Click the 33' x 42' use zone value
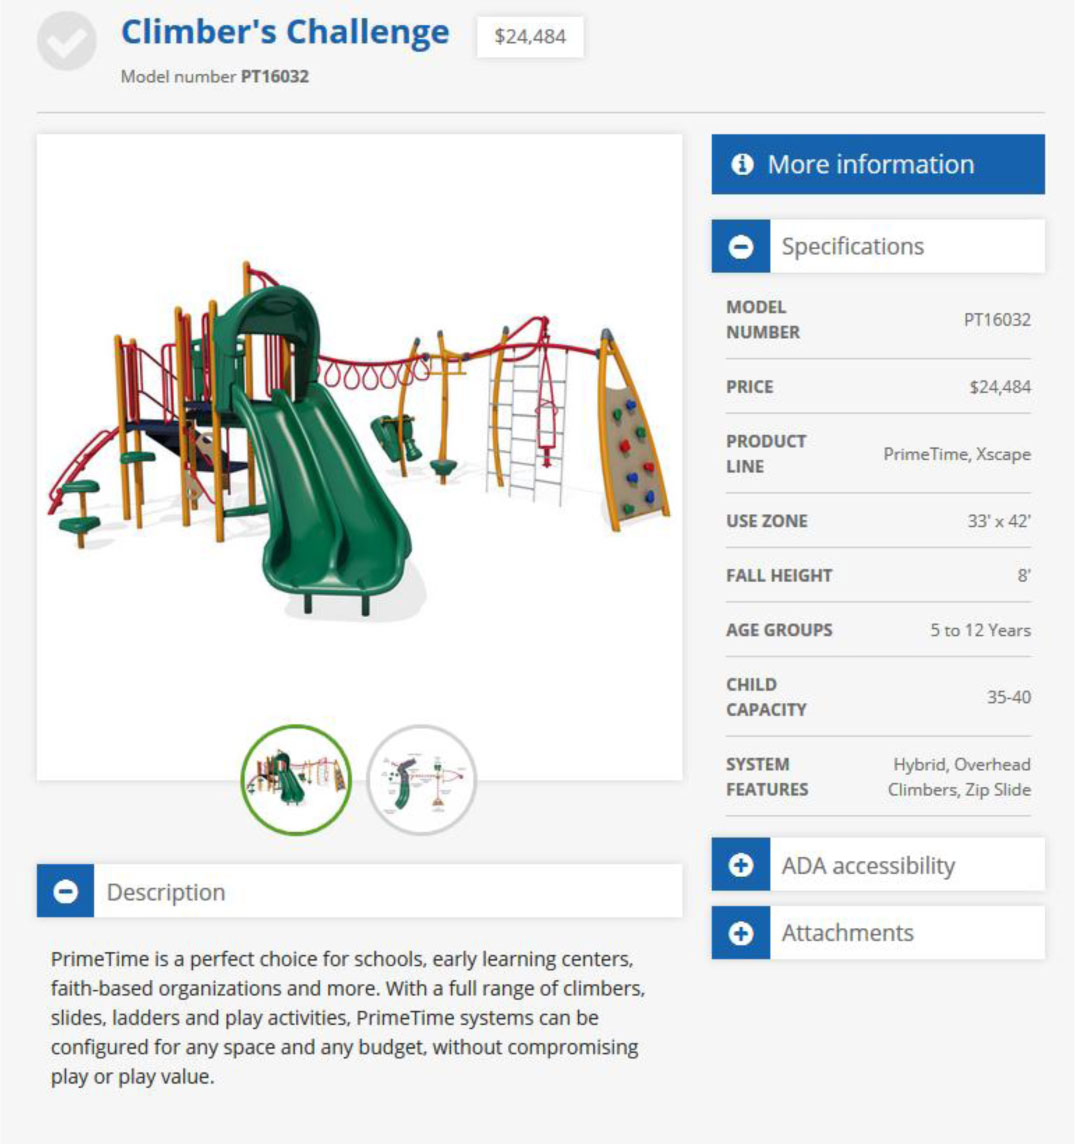Screen dimensions: 1075x1144 pos(998,521)
